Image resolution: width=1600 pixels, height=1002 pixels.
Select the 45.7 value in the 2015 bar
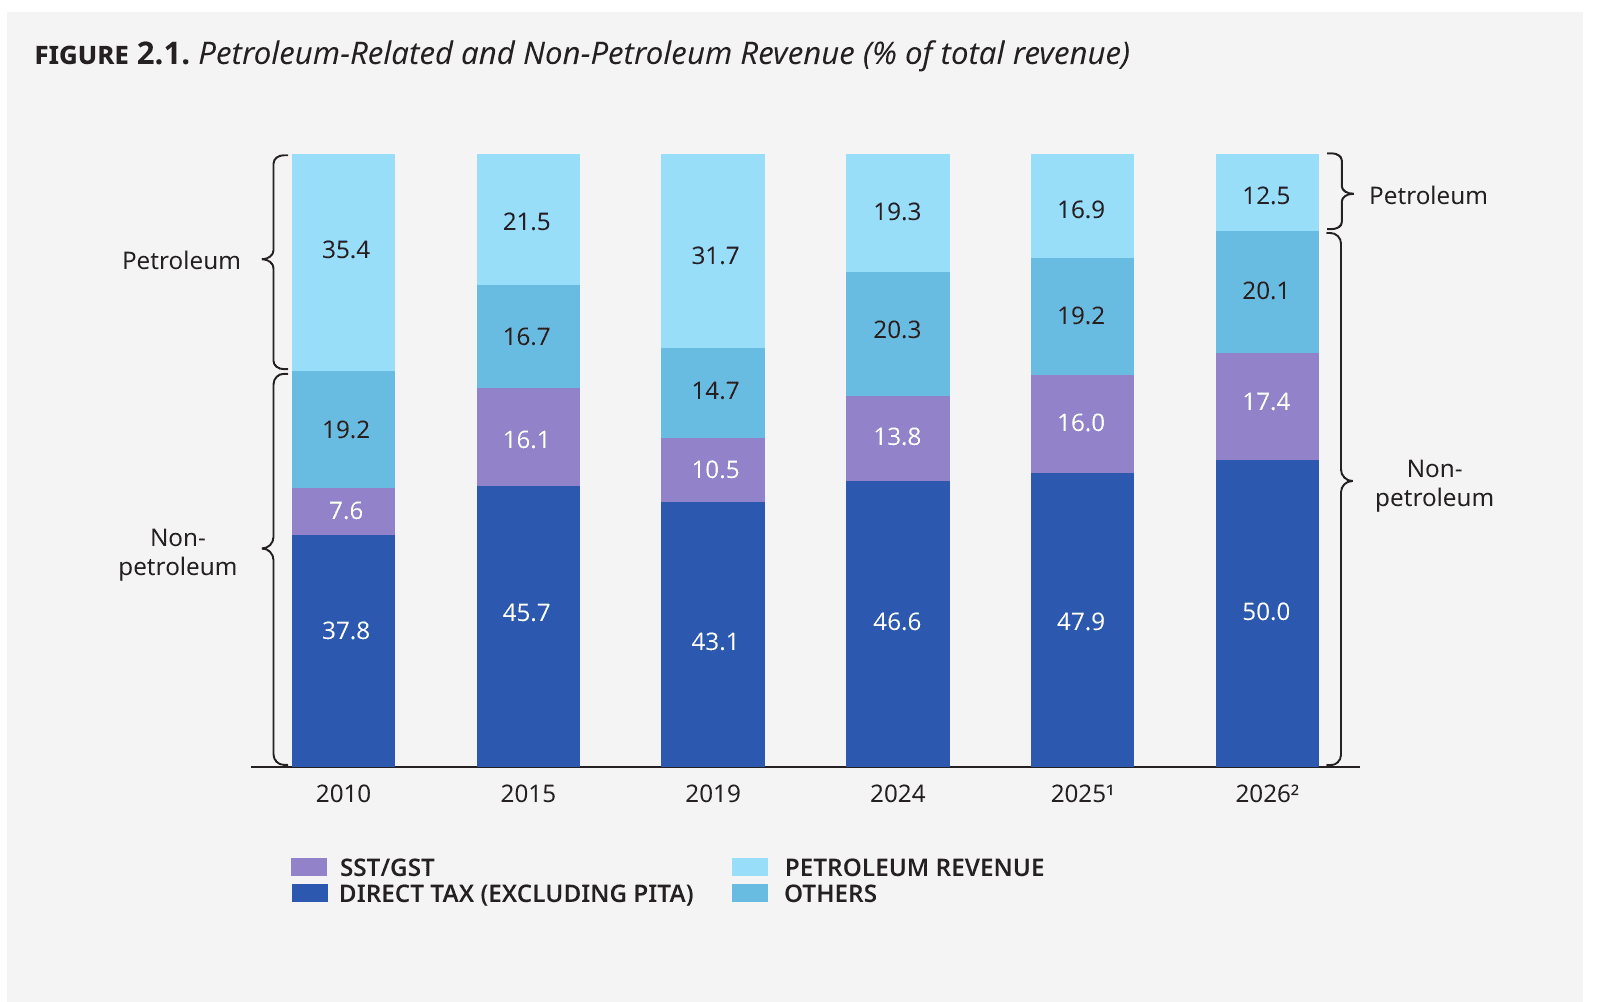(527, 613)
